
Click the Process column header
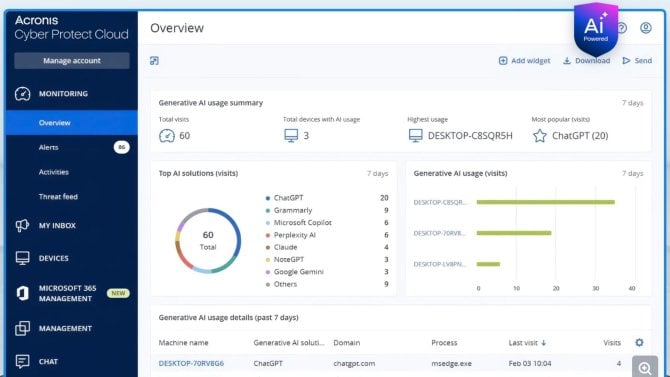444,343
